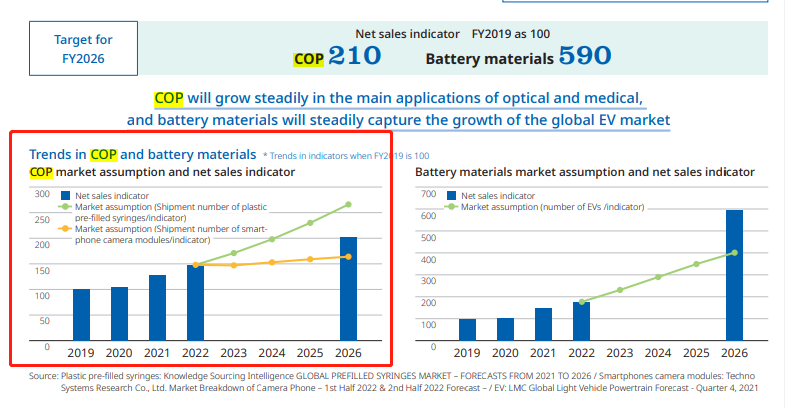This screenshot has height=408, width=785.
Task: Click the green pre-filled syringes legend marker
Action: (x=65, y=207)
